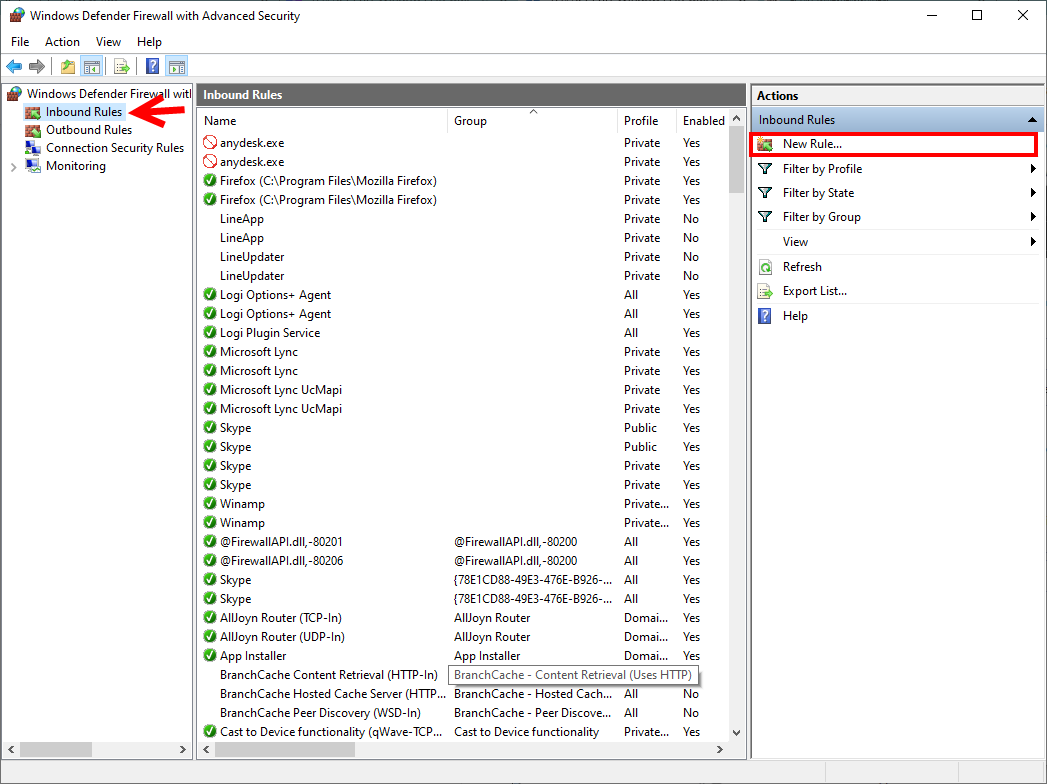Open the View submenu arrow in Actions
This screenshot has height=784, width=1047.
[x=1033, y=242]
